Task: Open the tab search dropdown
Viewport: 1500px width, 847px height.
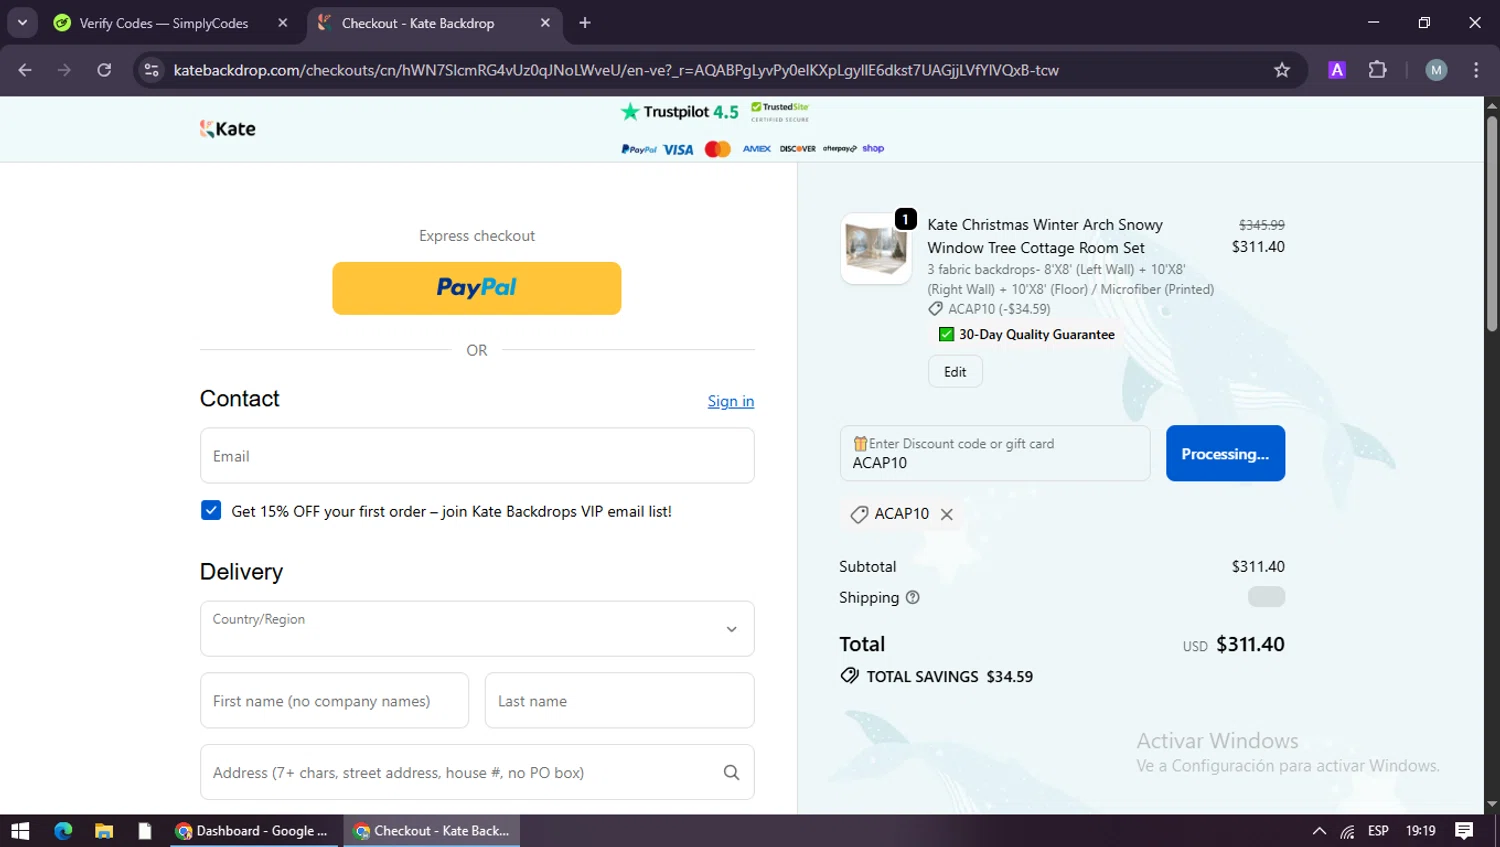Action: click(x=22, y=23)
